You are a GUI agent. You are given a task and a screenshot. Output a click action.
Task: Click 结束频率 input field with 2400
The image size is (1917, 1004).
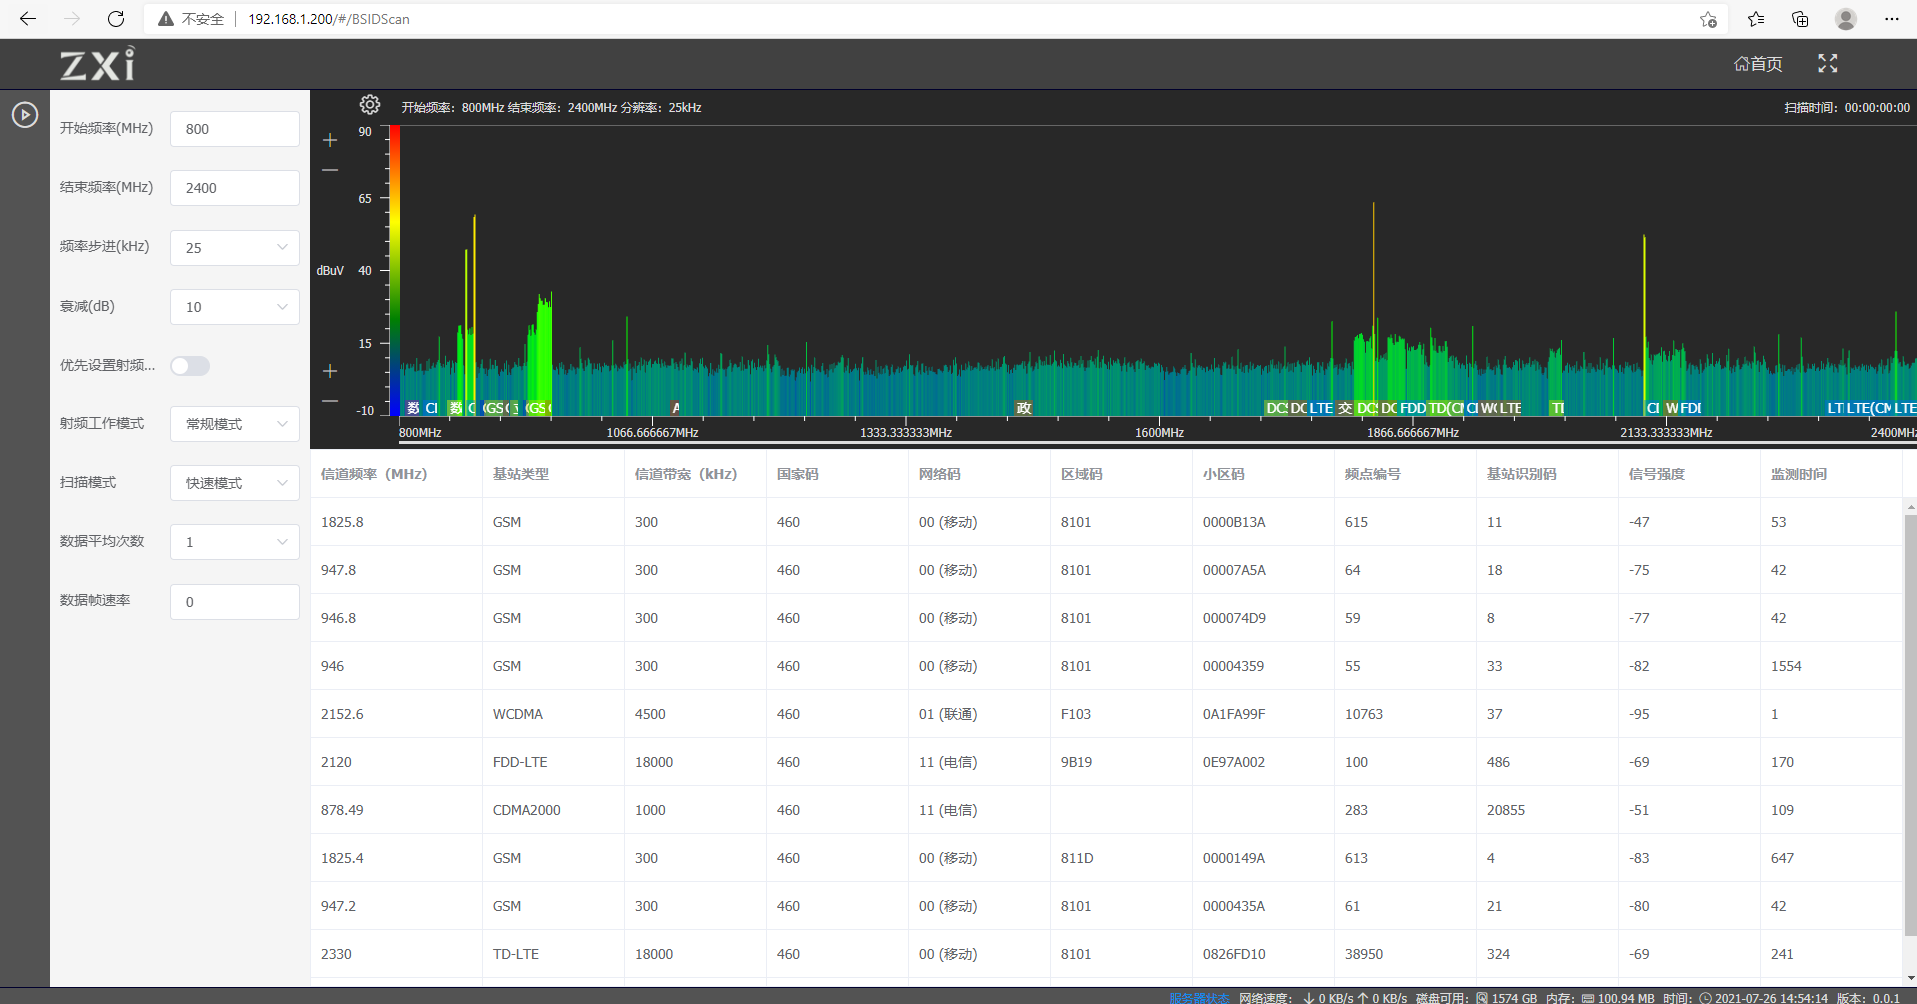[x=235, y=188]
